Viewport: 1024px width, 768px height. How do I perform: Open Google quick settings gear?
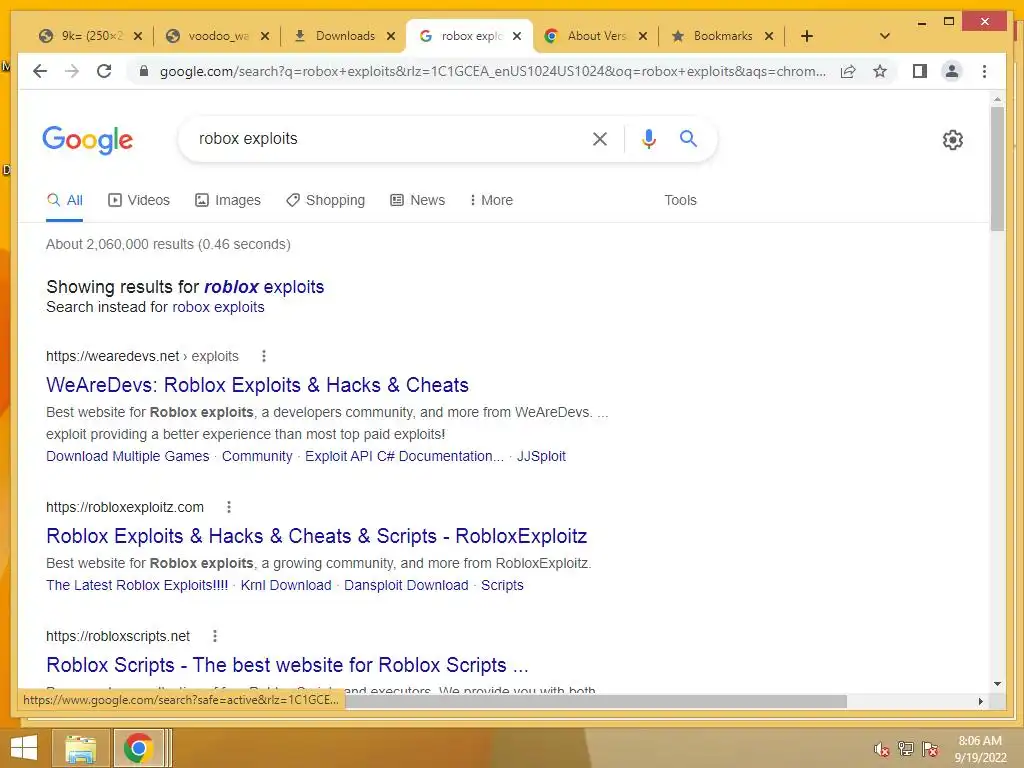pos(953,140)
